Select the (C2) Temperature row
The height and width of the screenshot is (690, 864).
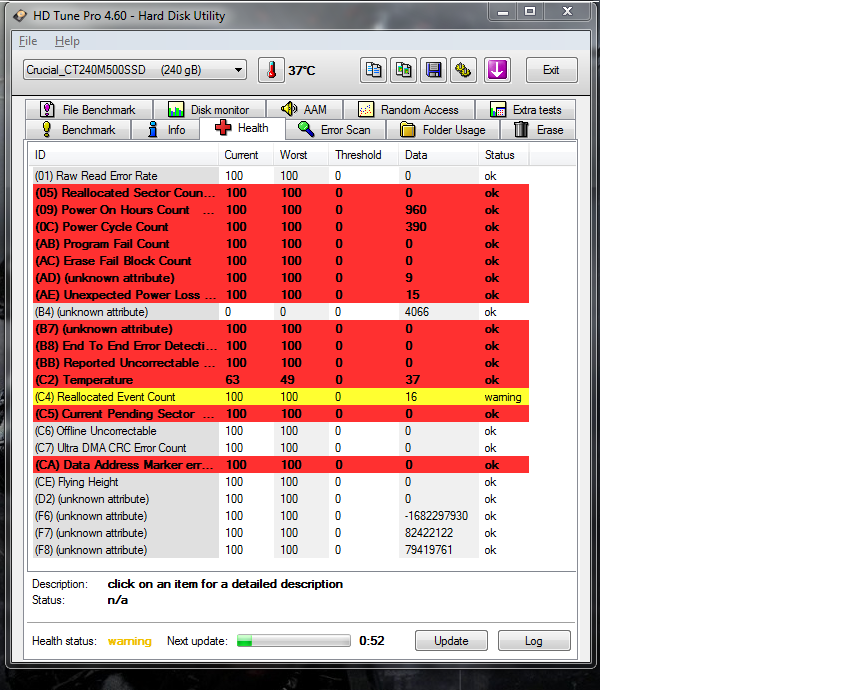coord(281,380)
